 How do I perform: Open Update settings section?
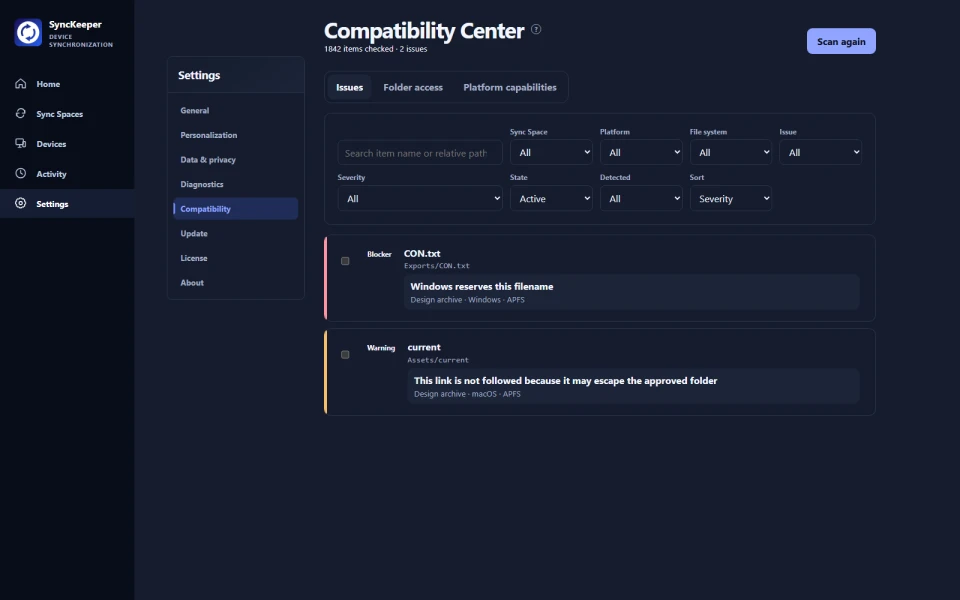236,233
